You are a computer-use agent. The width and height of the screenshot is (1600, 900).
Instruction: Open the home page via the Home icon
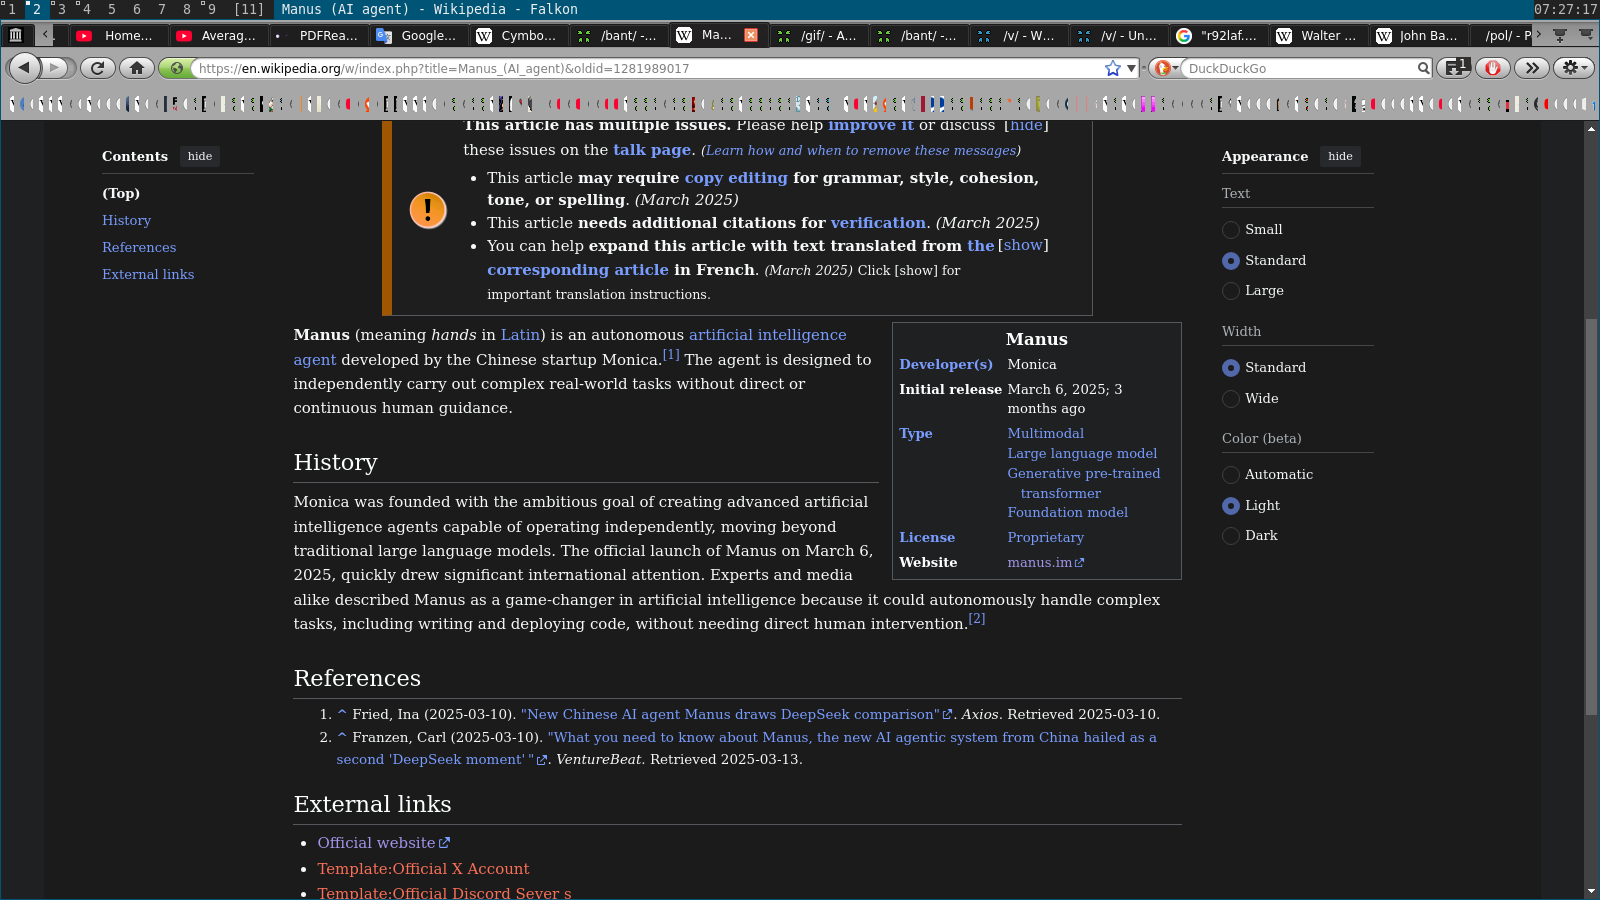coord(137,68)
